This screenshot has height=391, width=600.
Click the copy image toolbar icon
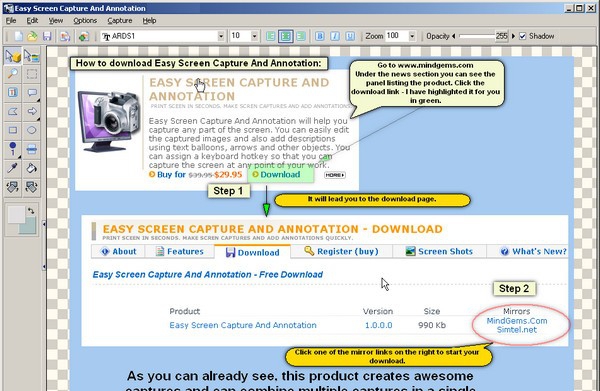65,36
